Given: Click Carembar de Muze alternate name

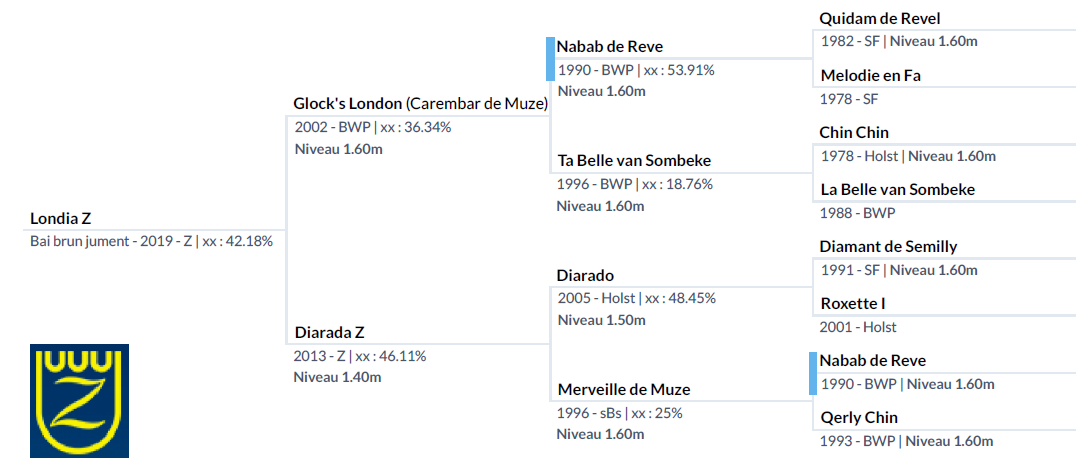Looking at the screenshot, I should pos(477,104).
